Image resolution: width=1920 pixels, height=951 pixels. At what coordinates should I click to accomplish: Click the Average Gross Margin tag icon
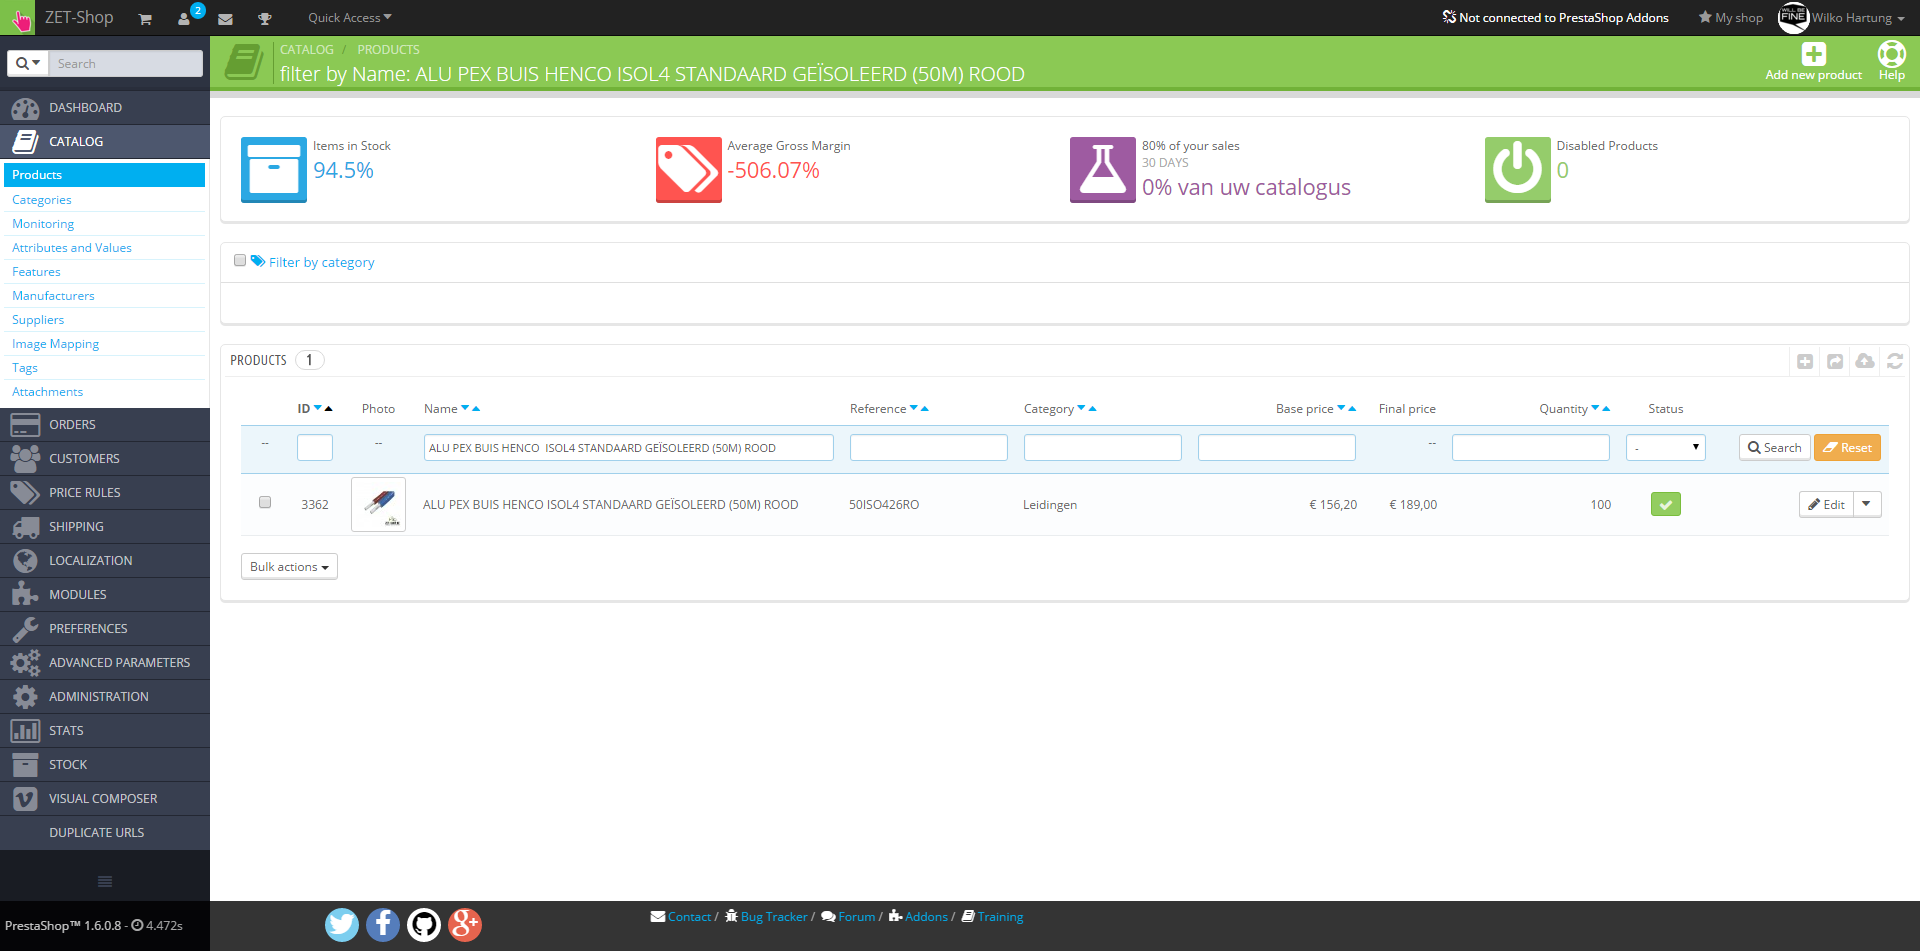tap(689, 170)
